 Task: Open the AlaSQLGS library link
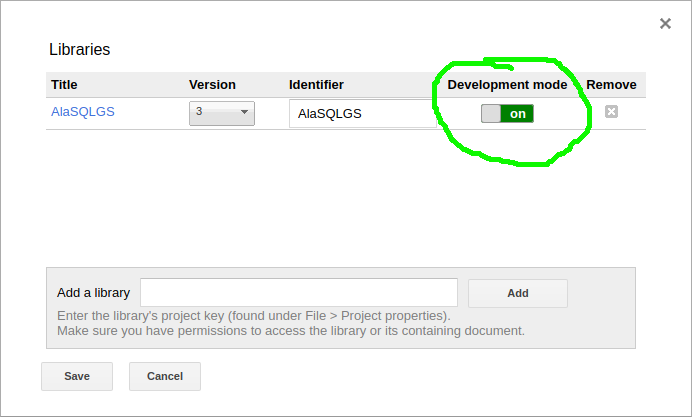pyautogui.click(x=83, y=112)
